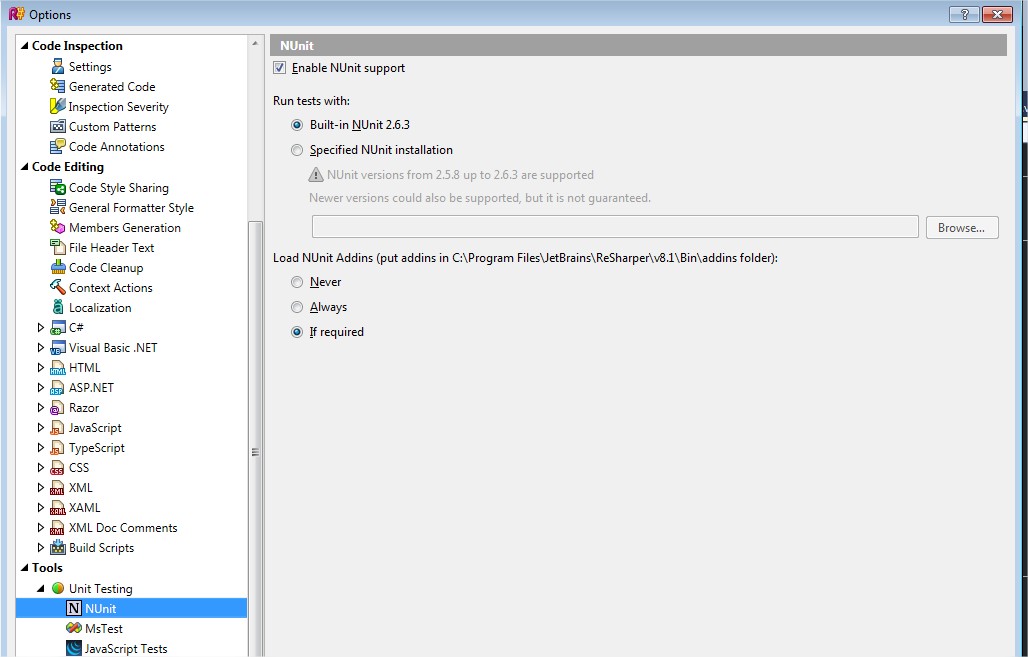This screenshot has height=657, width=1028.
Task: Click the Code Annotations icon
Action: [x=58, y=146]
